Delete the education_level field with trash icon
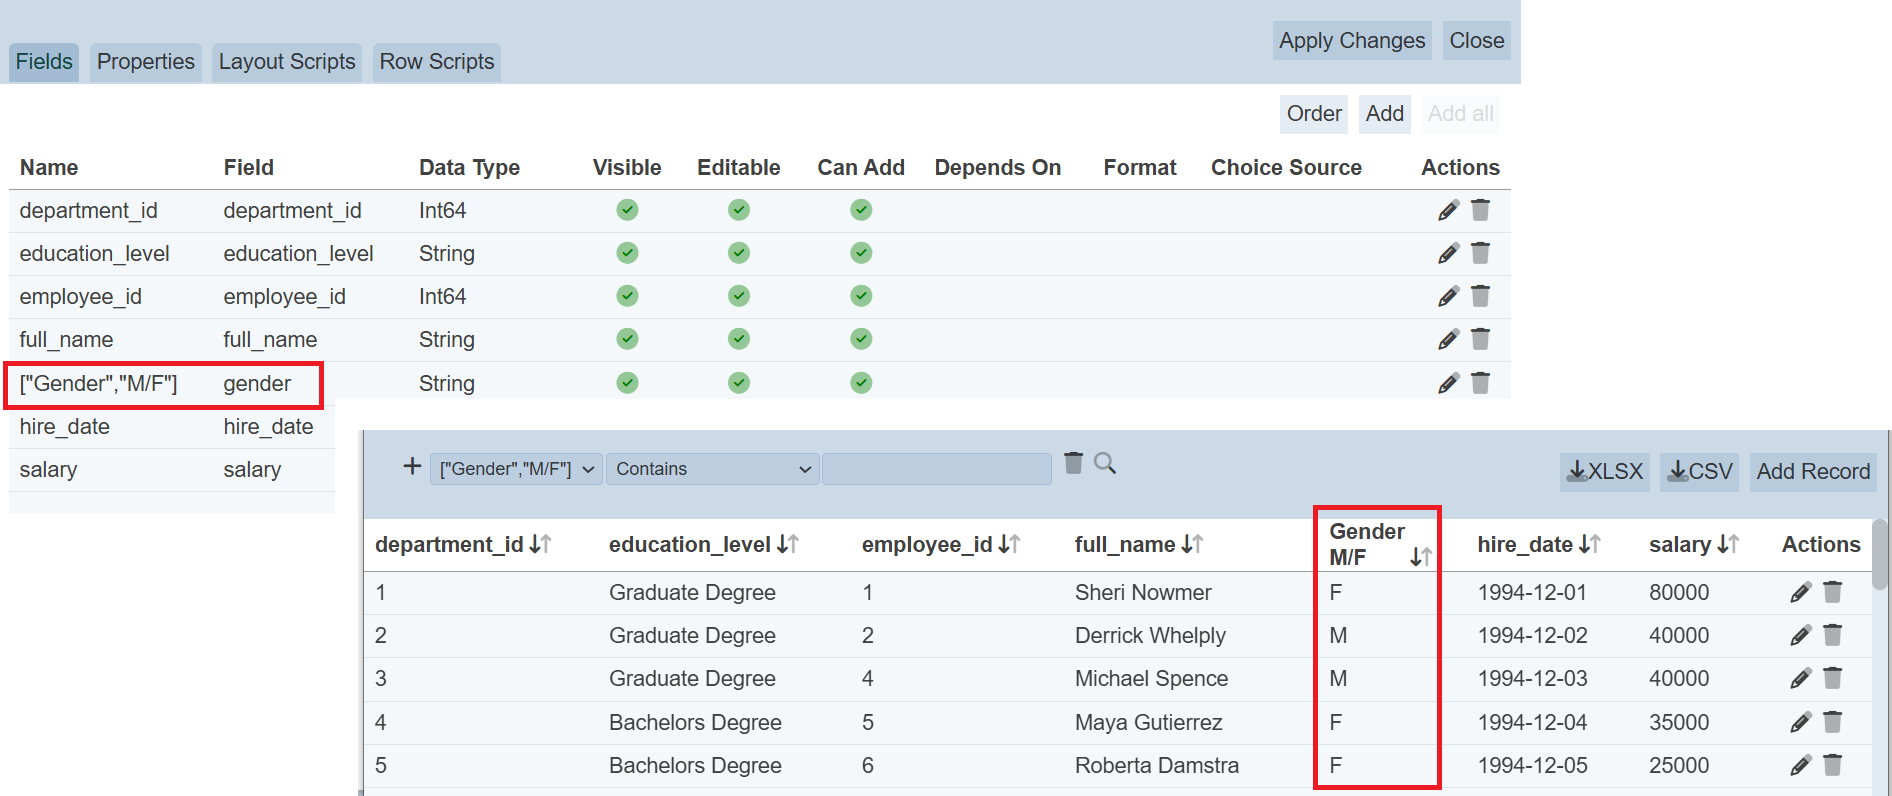 pyautogui.click(x=1480, y=253)
